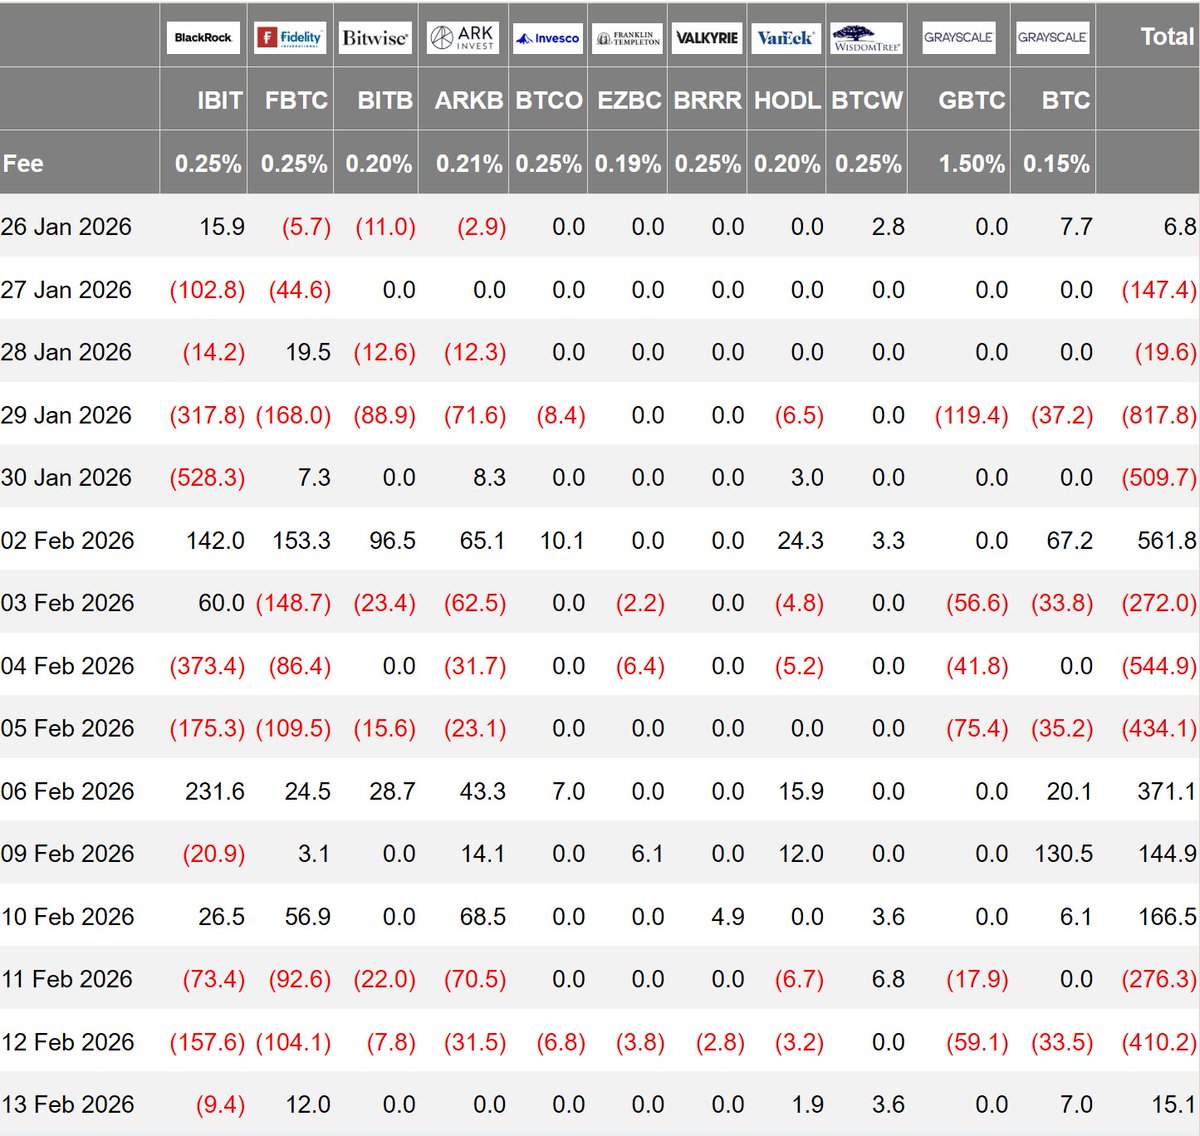Image resolution: width=1200 pixels, height=1136 pixels.
Task: Click the EZBC fee value 0.19%
Action: click(628, 164)
